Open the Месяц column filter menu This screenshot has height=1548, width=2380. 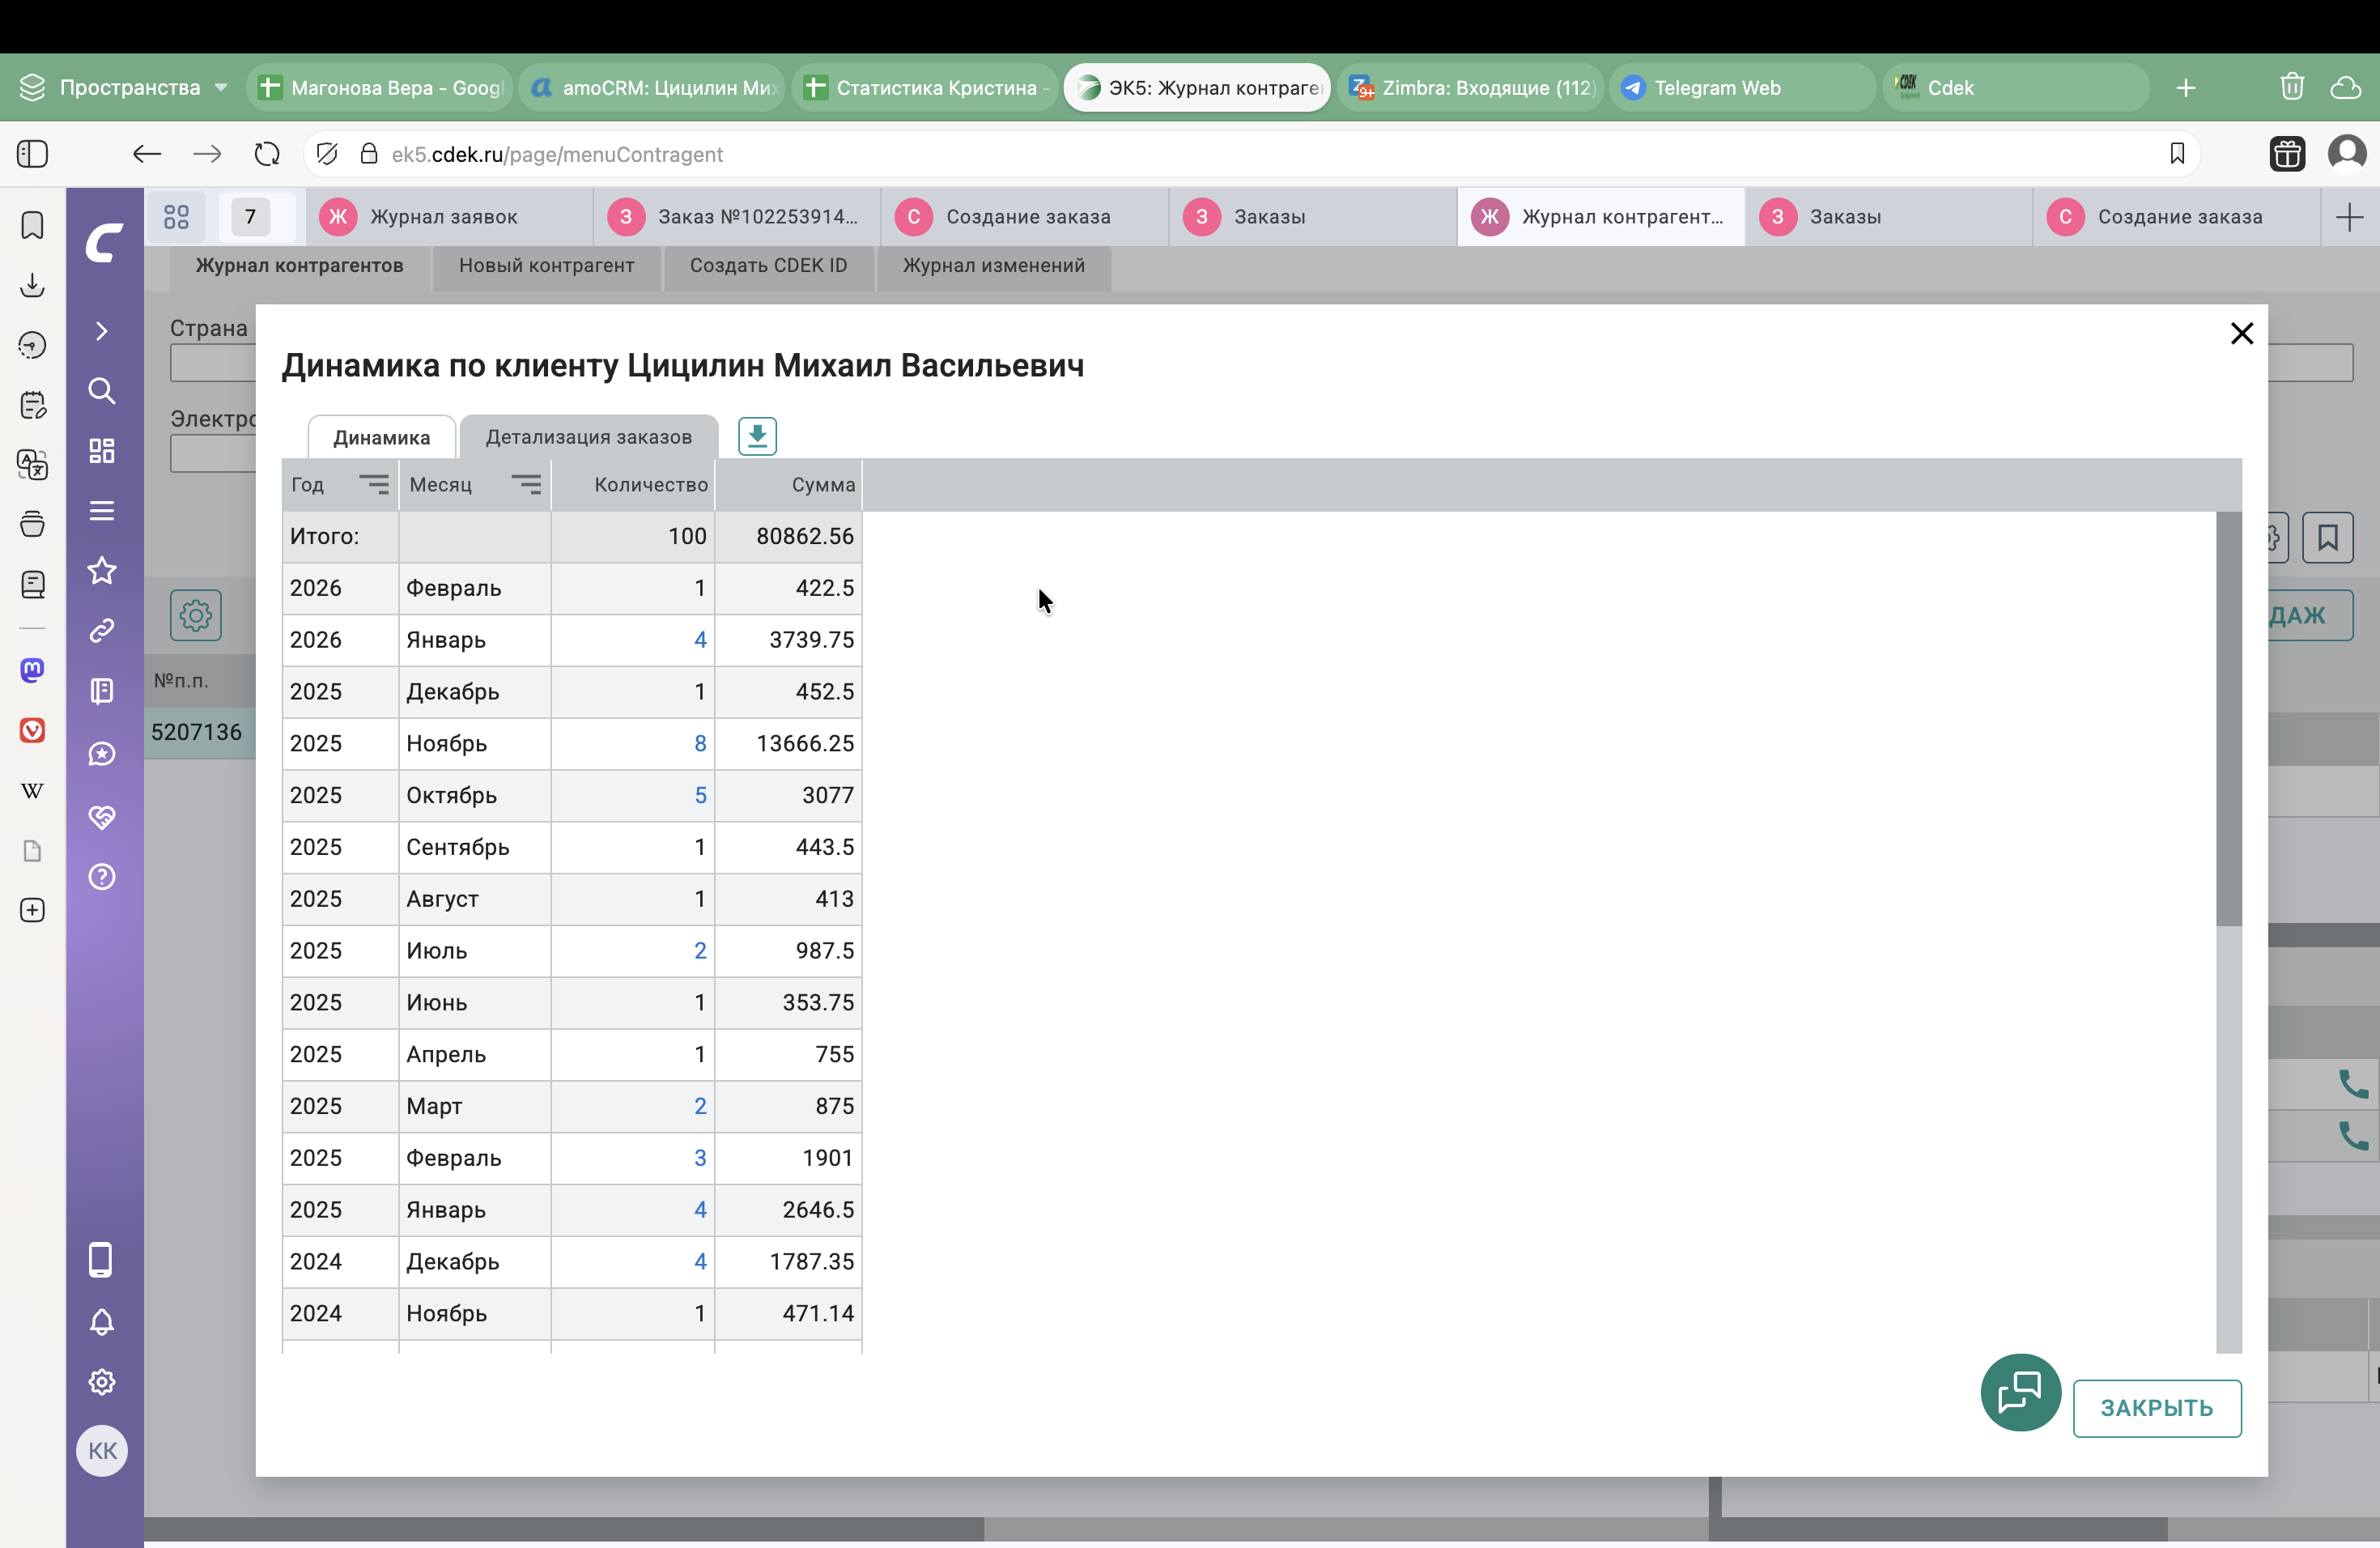tap(526, 485)
